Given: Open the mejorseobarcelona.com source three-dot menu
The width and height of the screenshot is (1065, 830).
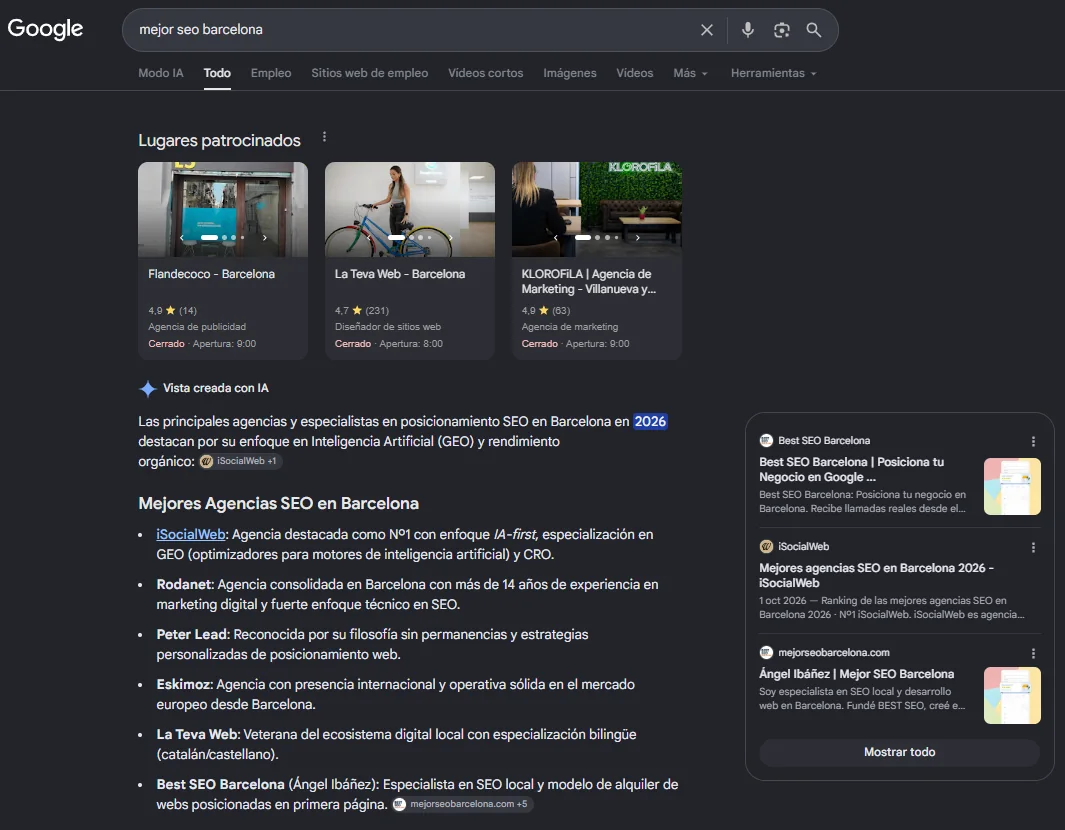Looking at the screenshot, I should click(x=1033, y=653).
